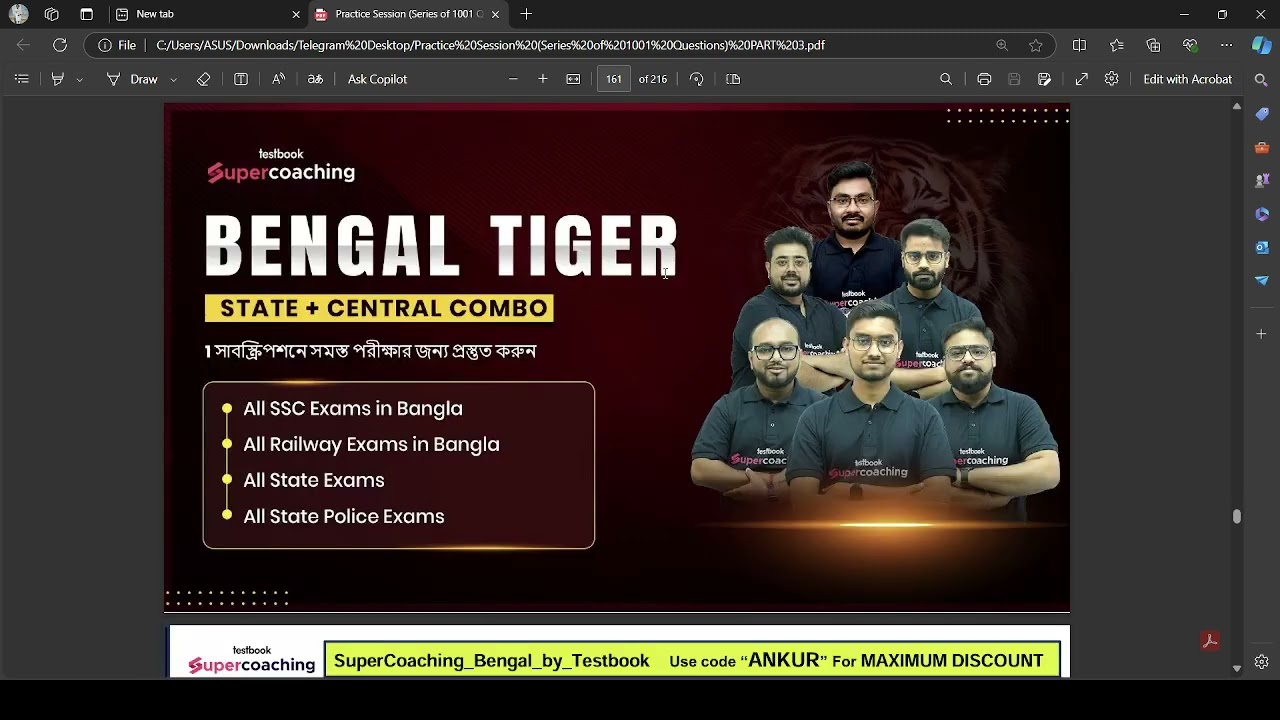Screen dimensions: 1280x720
Task: Rotate the PDF page
Action: pyautogui.click(x=697, y=79)
